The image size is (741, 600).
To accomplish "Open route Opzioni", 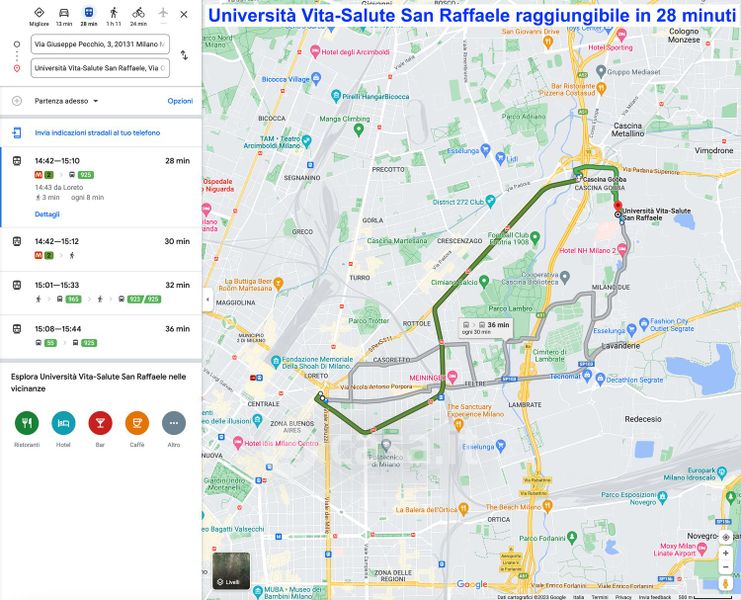I will 180,101.
